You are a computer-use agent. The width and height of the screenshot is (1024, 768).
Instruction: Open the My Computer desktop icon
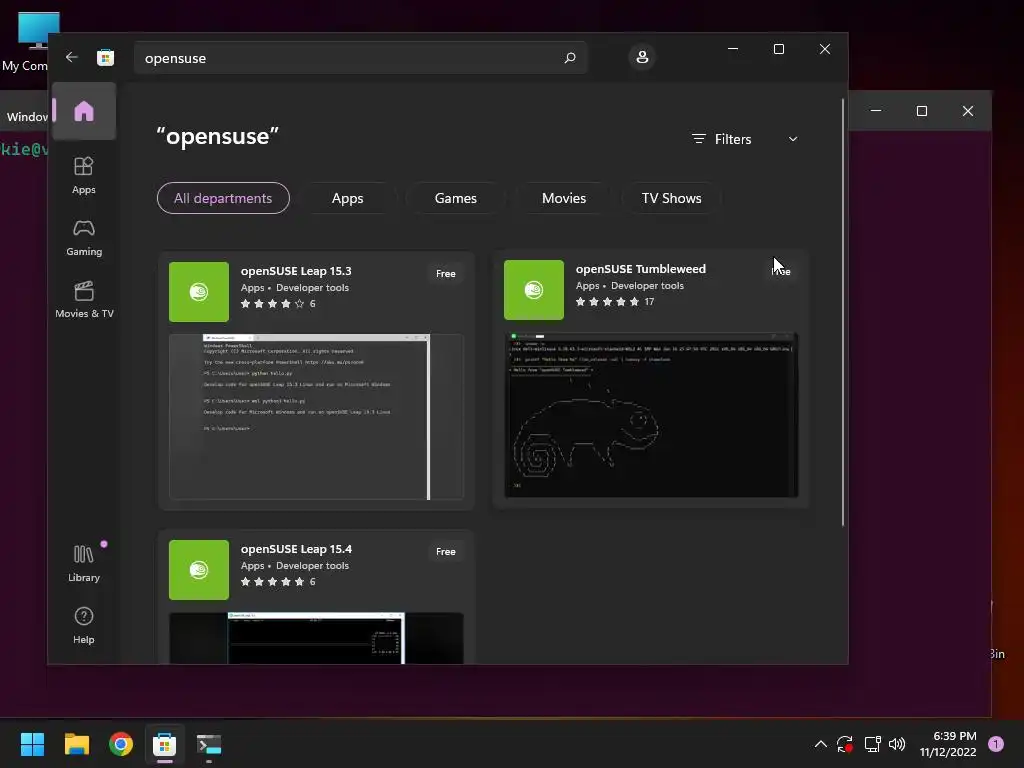[x=29, y=42]
